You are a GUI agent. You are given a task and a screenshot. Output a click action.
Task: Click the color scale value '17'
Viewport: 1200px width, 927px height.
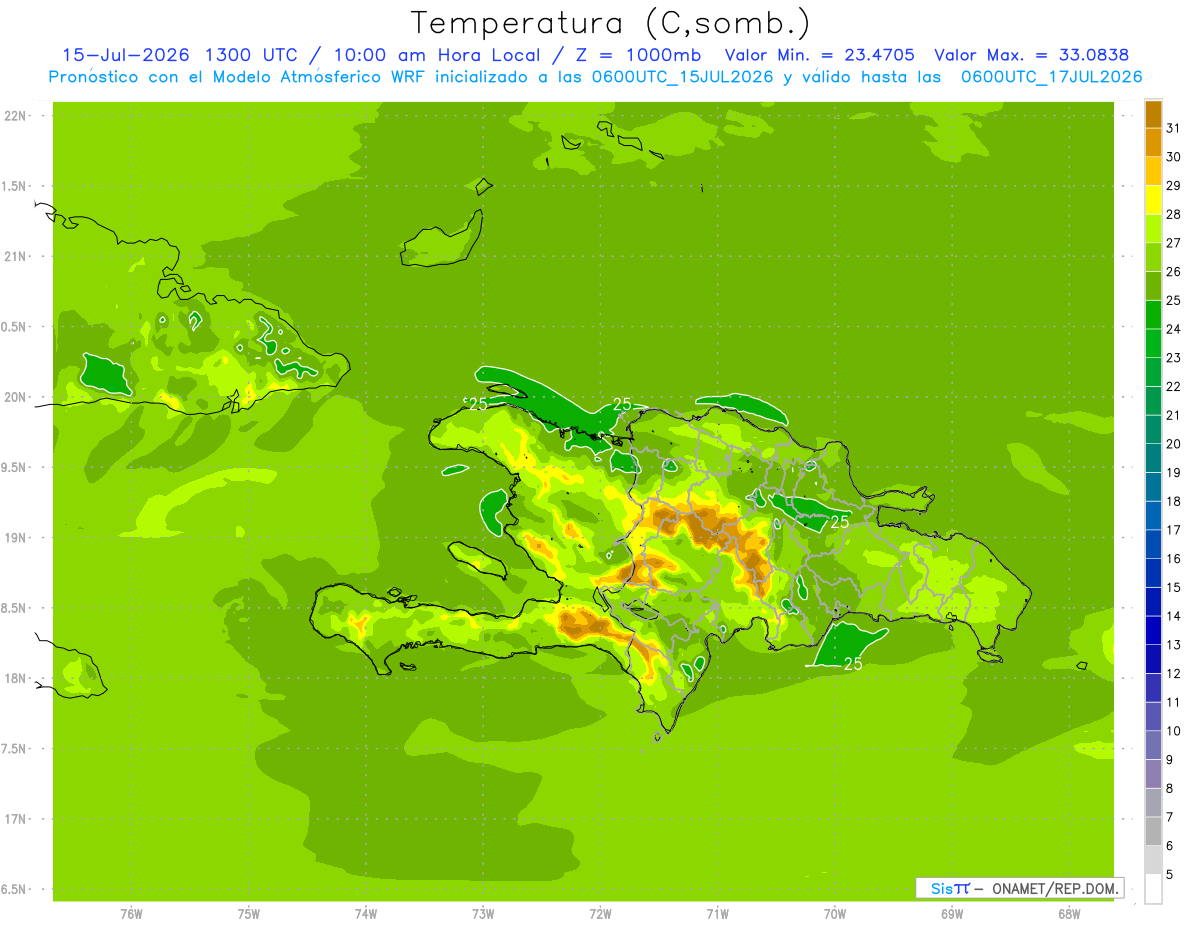[x=1175, y=530]
